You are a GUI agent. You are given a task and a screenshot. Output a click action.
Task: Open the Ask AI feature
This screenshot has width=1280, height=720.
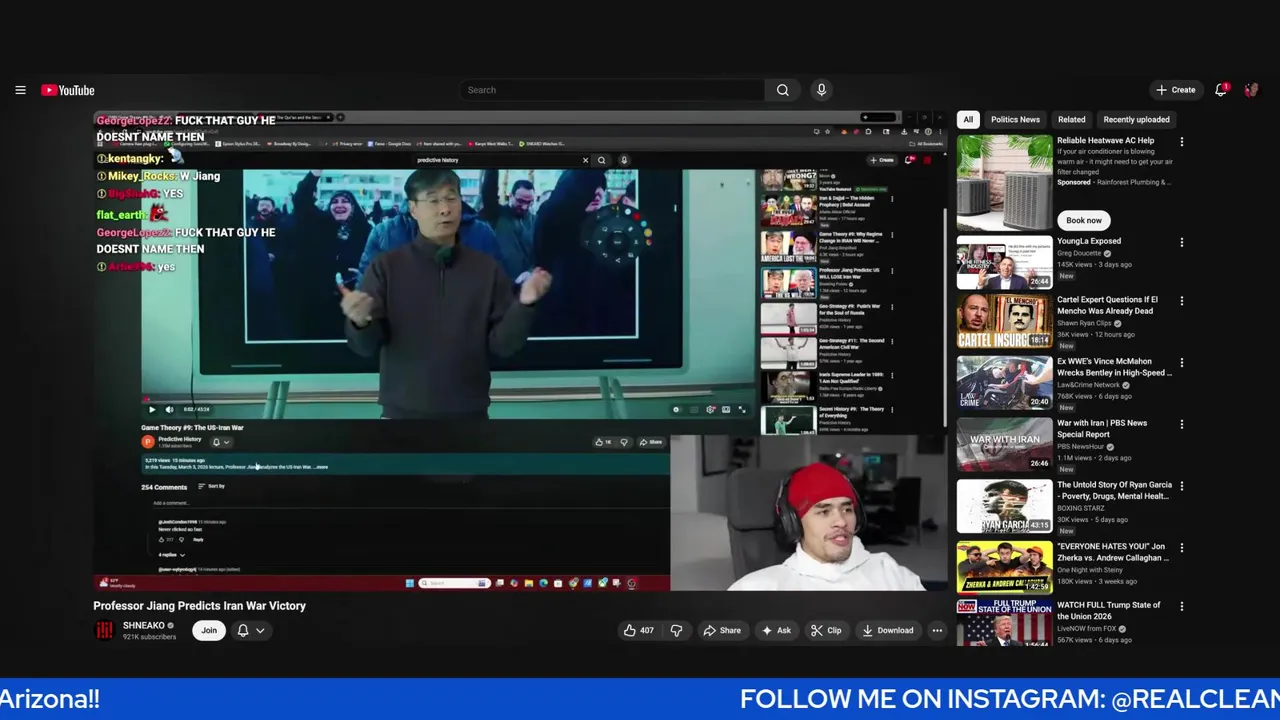click(777, 630)
